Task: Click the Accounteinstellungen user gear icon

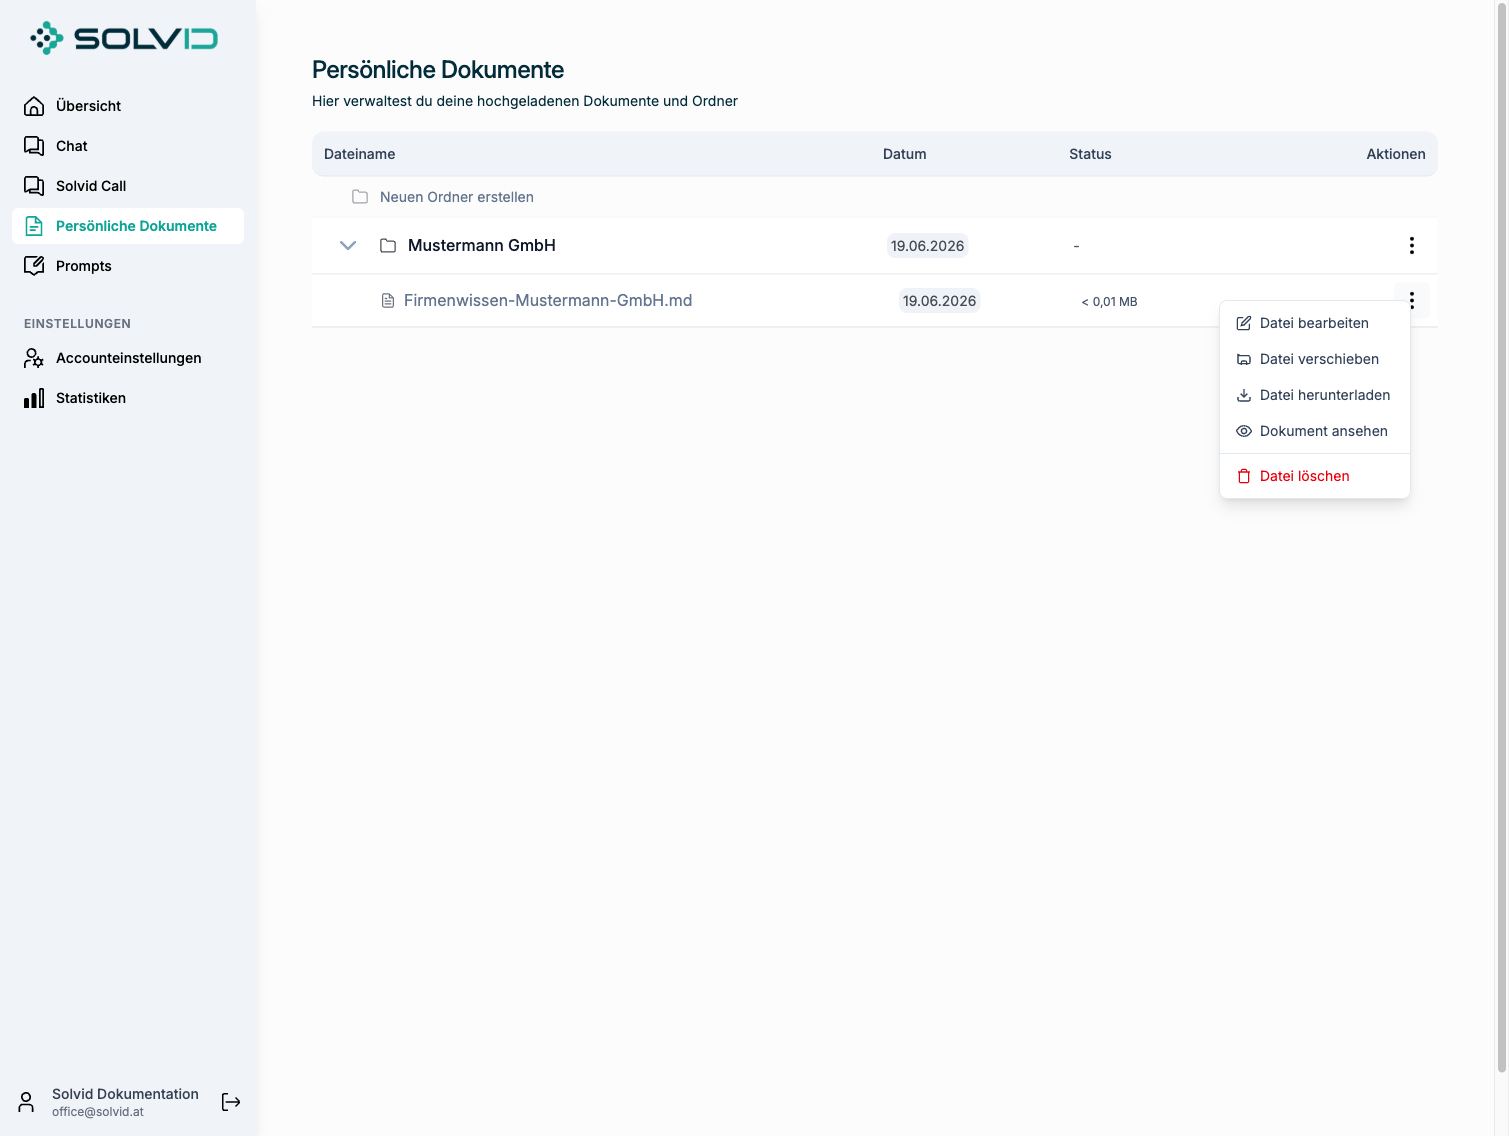Action: [x=34, y=358]
